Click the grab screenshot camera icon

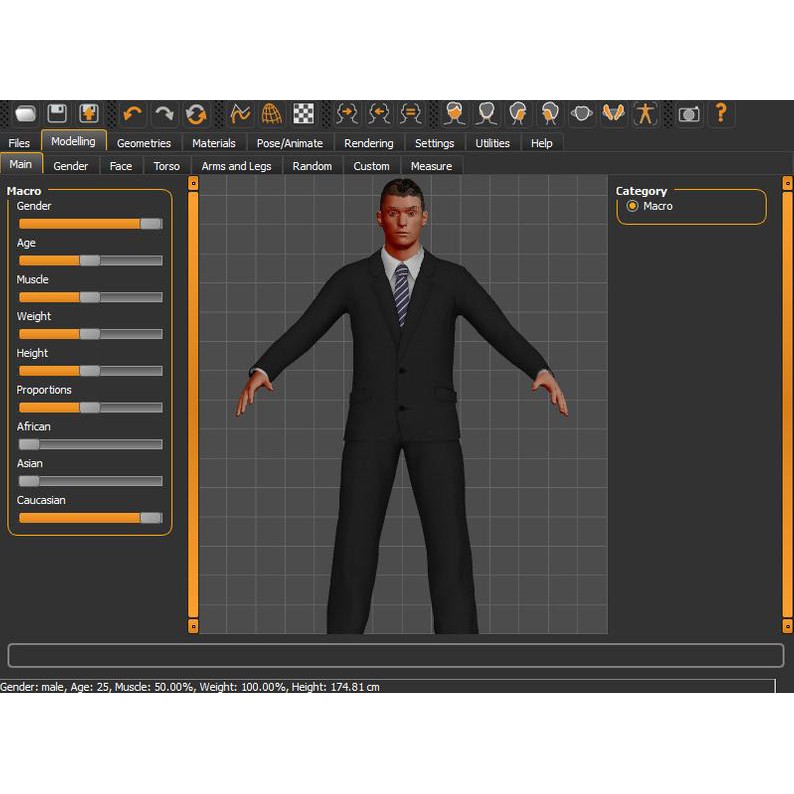(x=688, y=114)
